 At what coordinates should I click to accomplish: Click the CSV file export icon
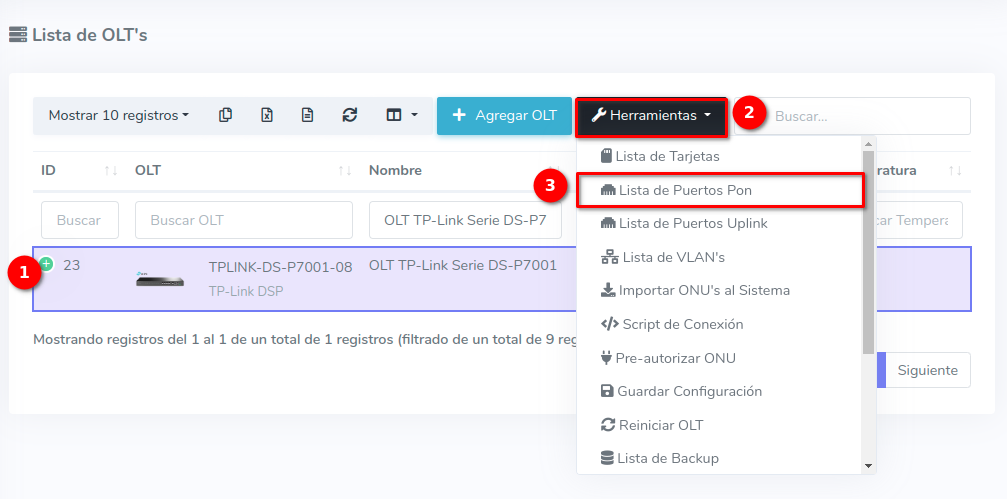308,115
